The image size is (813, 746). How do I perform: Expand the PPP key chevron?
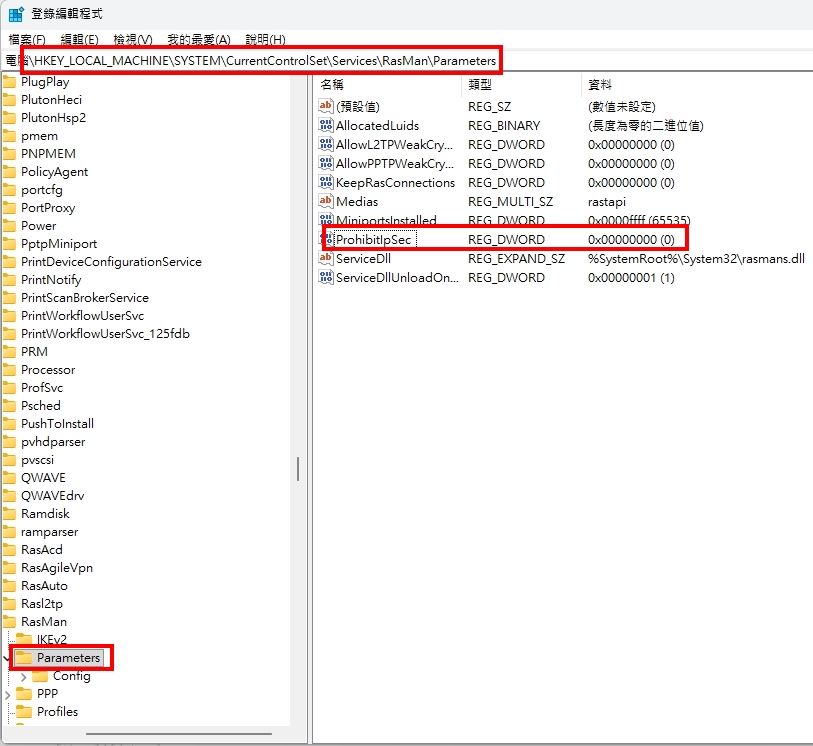[8, 694]
